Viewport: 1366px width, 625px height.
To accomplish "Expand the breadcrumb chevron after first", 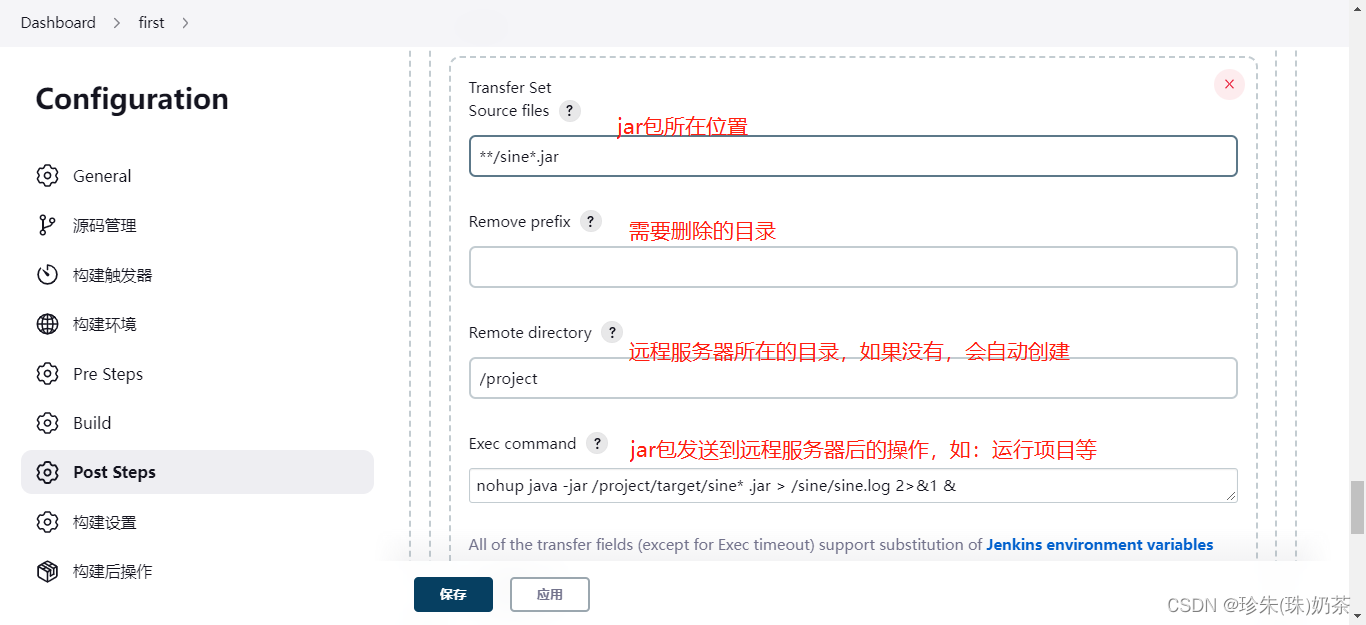I will click(185, 23).
